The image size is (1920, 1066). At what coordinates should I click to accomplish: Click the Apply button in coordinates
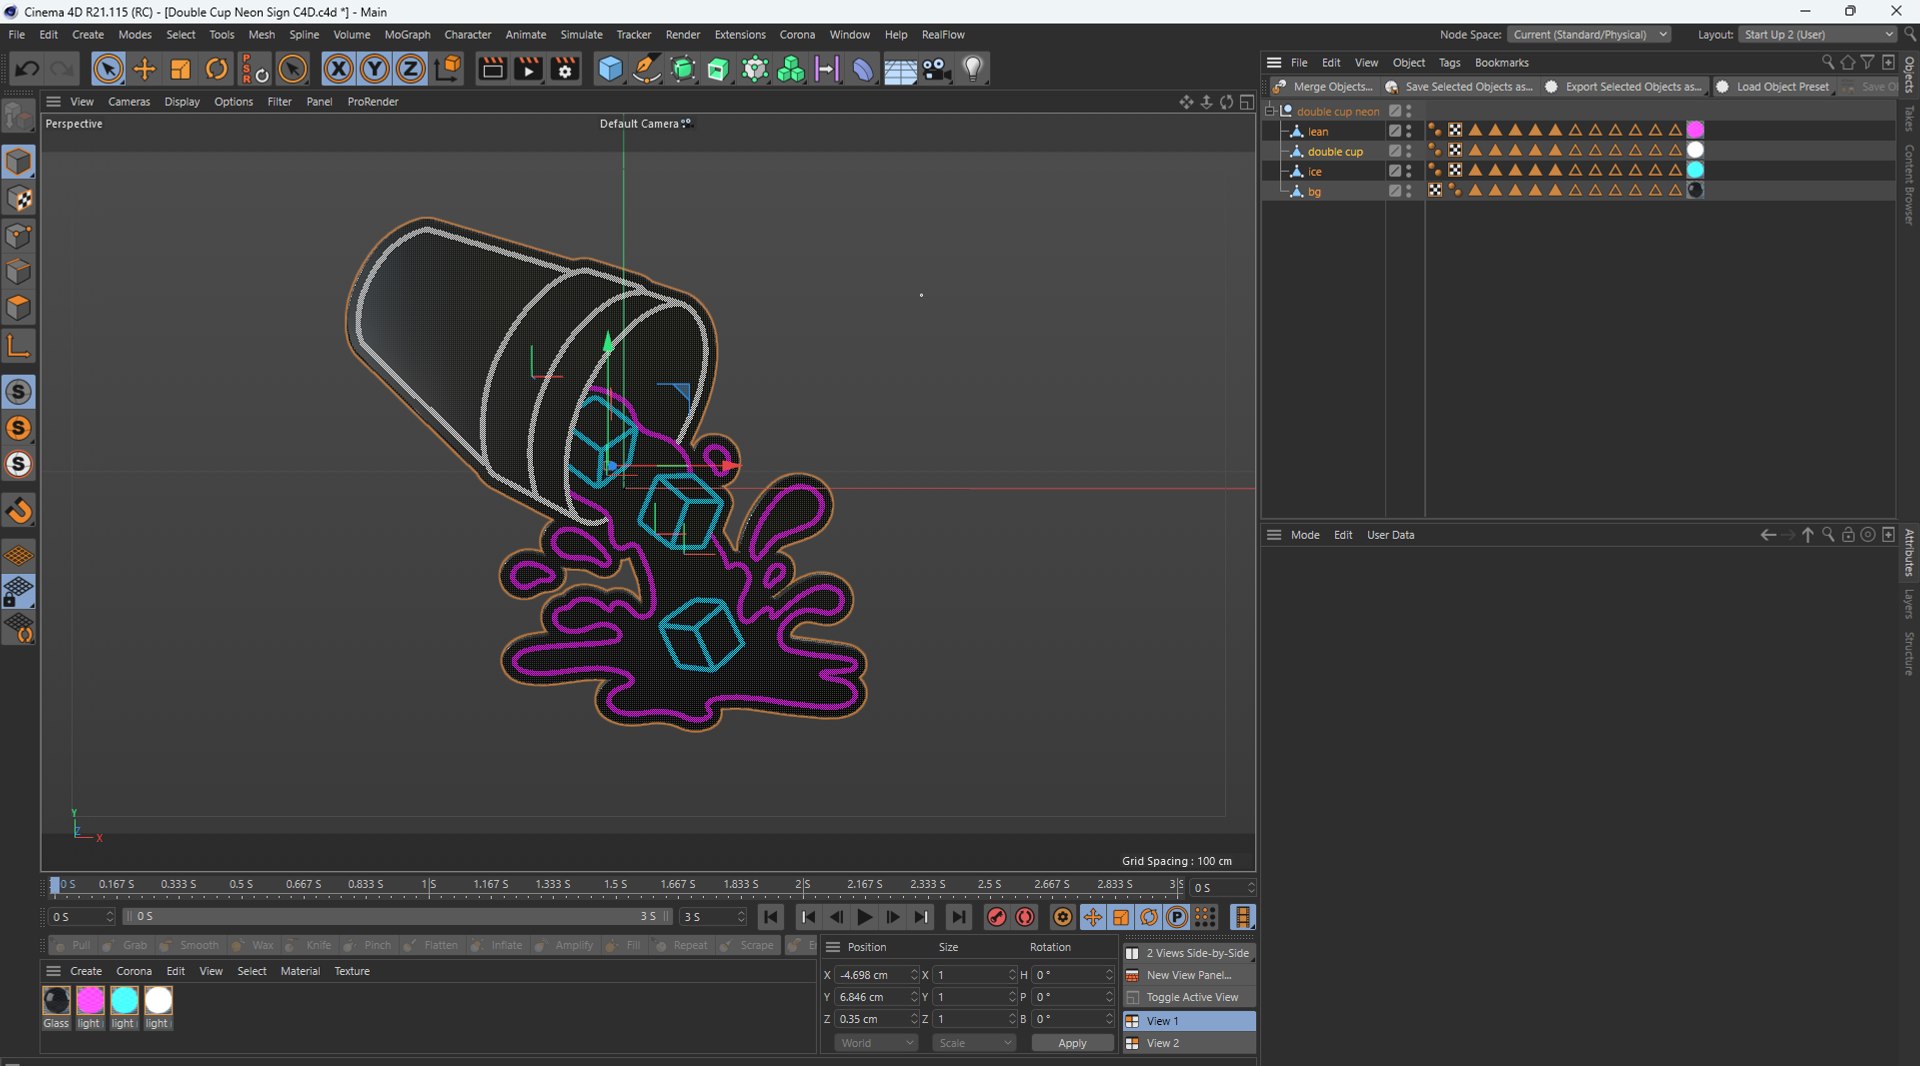[x=1072, y=1043]
